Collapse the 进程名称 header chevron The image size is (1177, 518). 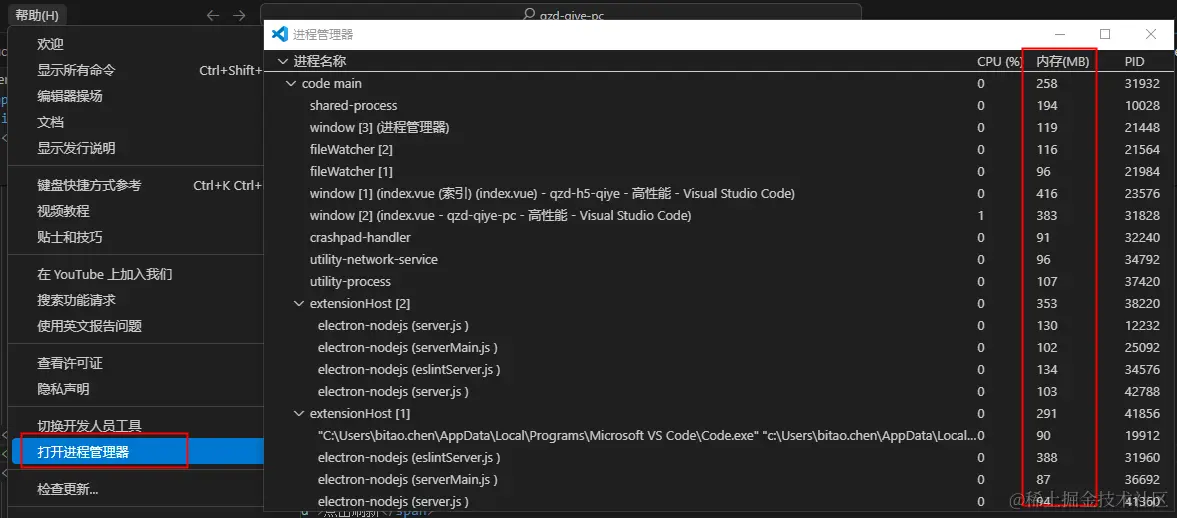(282, 62)
